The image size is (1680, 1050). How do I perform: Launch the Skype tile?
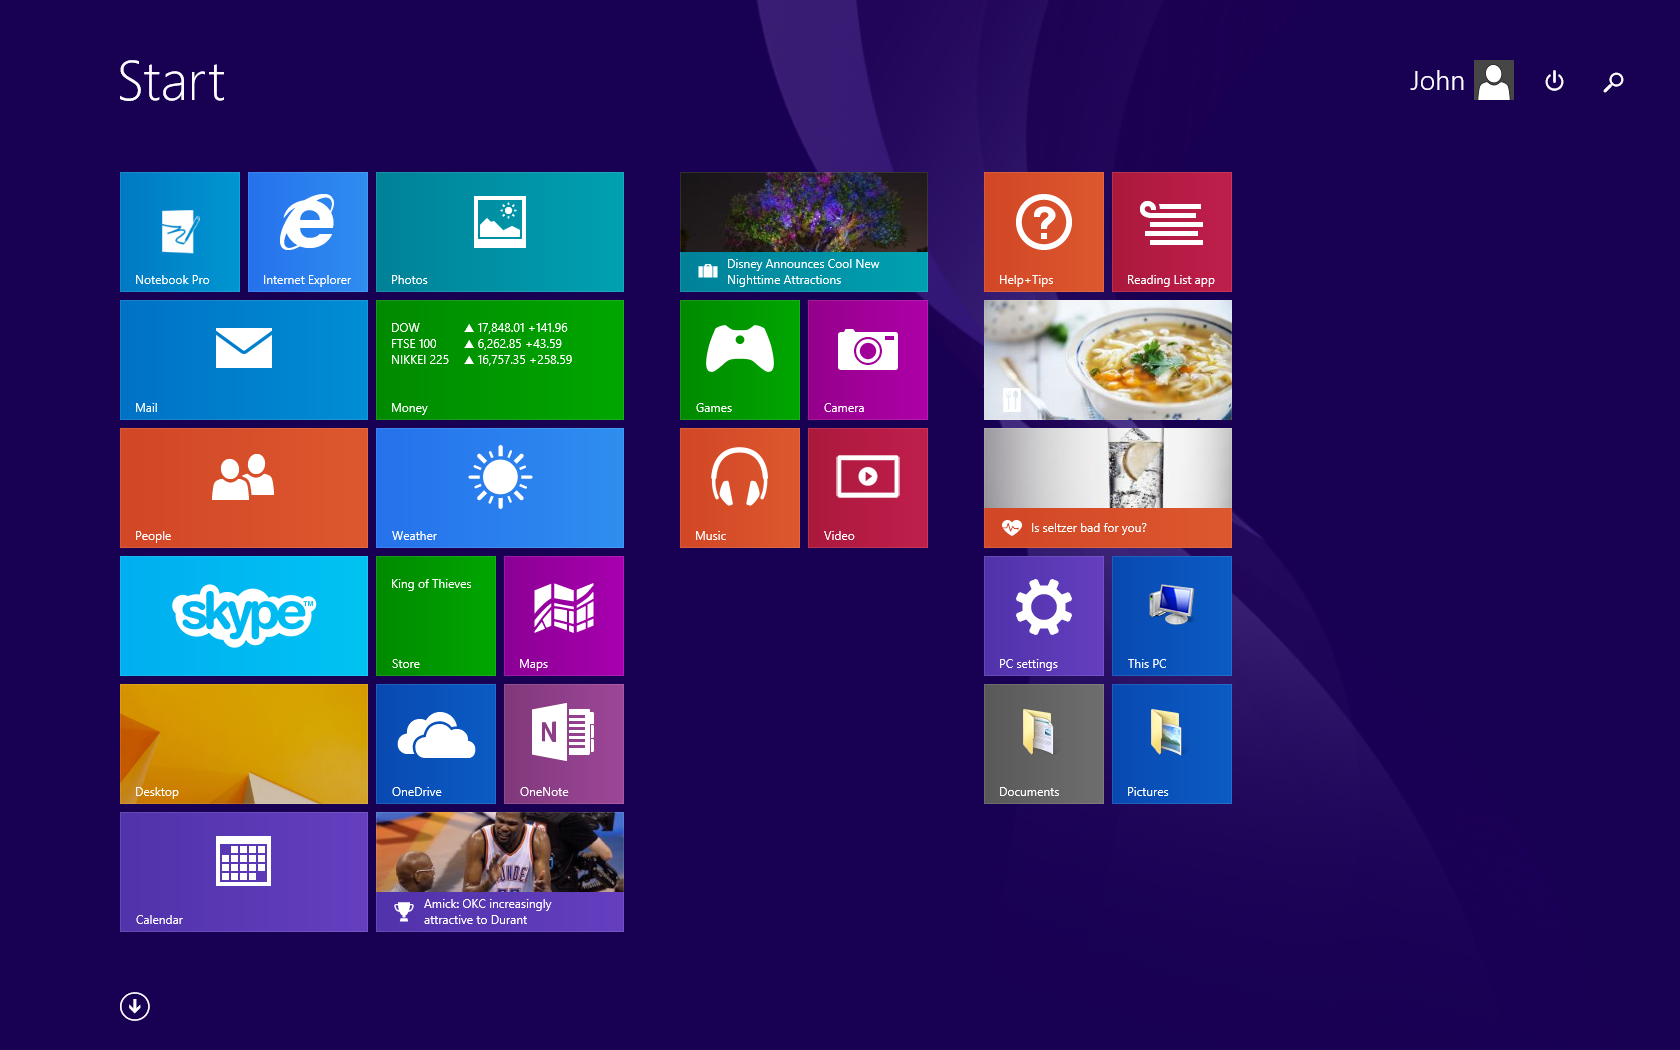244,616
